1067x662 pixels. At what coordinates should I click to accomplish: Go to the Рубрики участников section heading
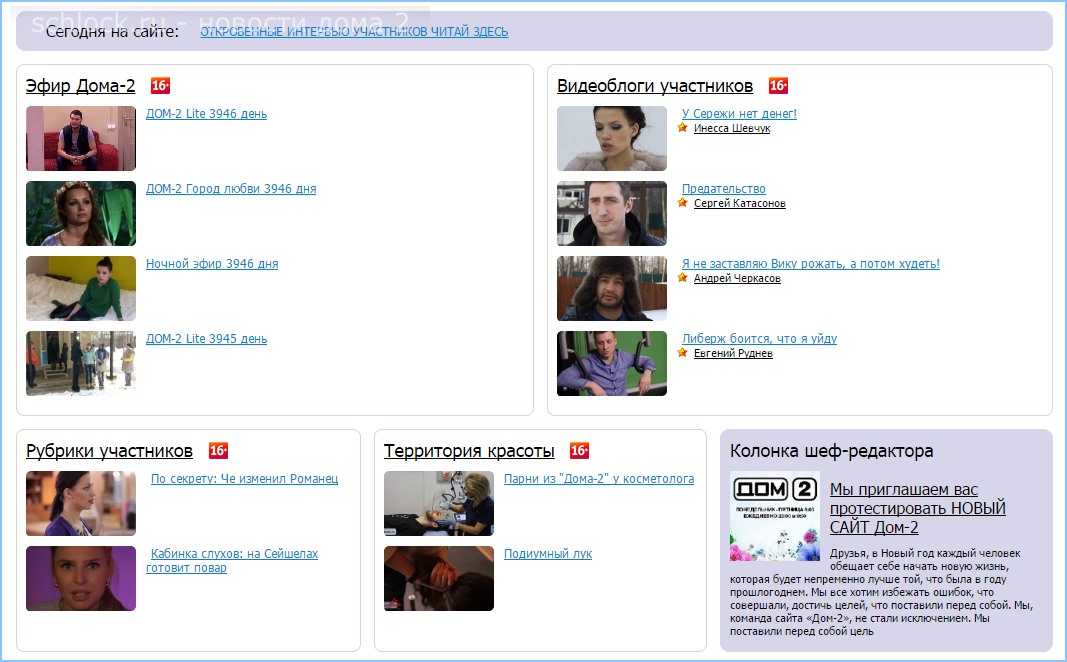point(109,450)
